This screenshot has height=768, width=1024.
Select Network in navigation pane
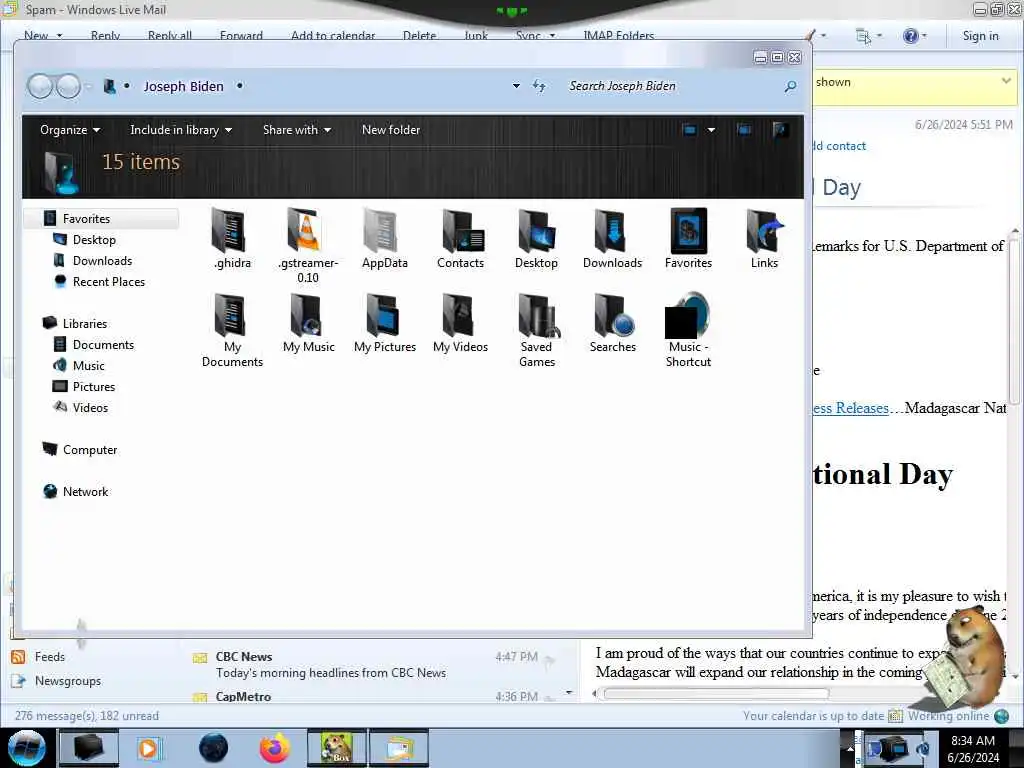tap(85, 492)
